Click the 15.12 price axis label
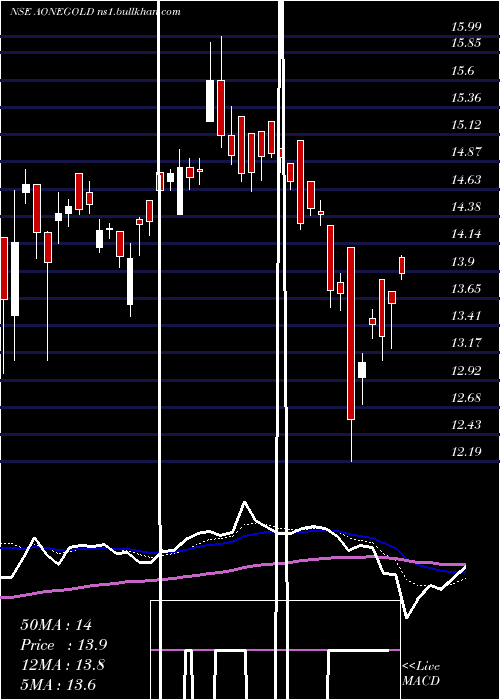 tap(466, 125)
